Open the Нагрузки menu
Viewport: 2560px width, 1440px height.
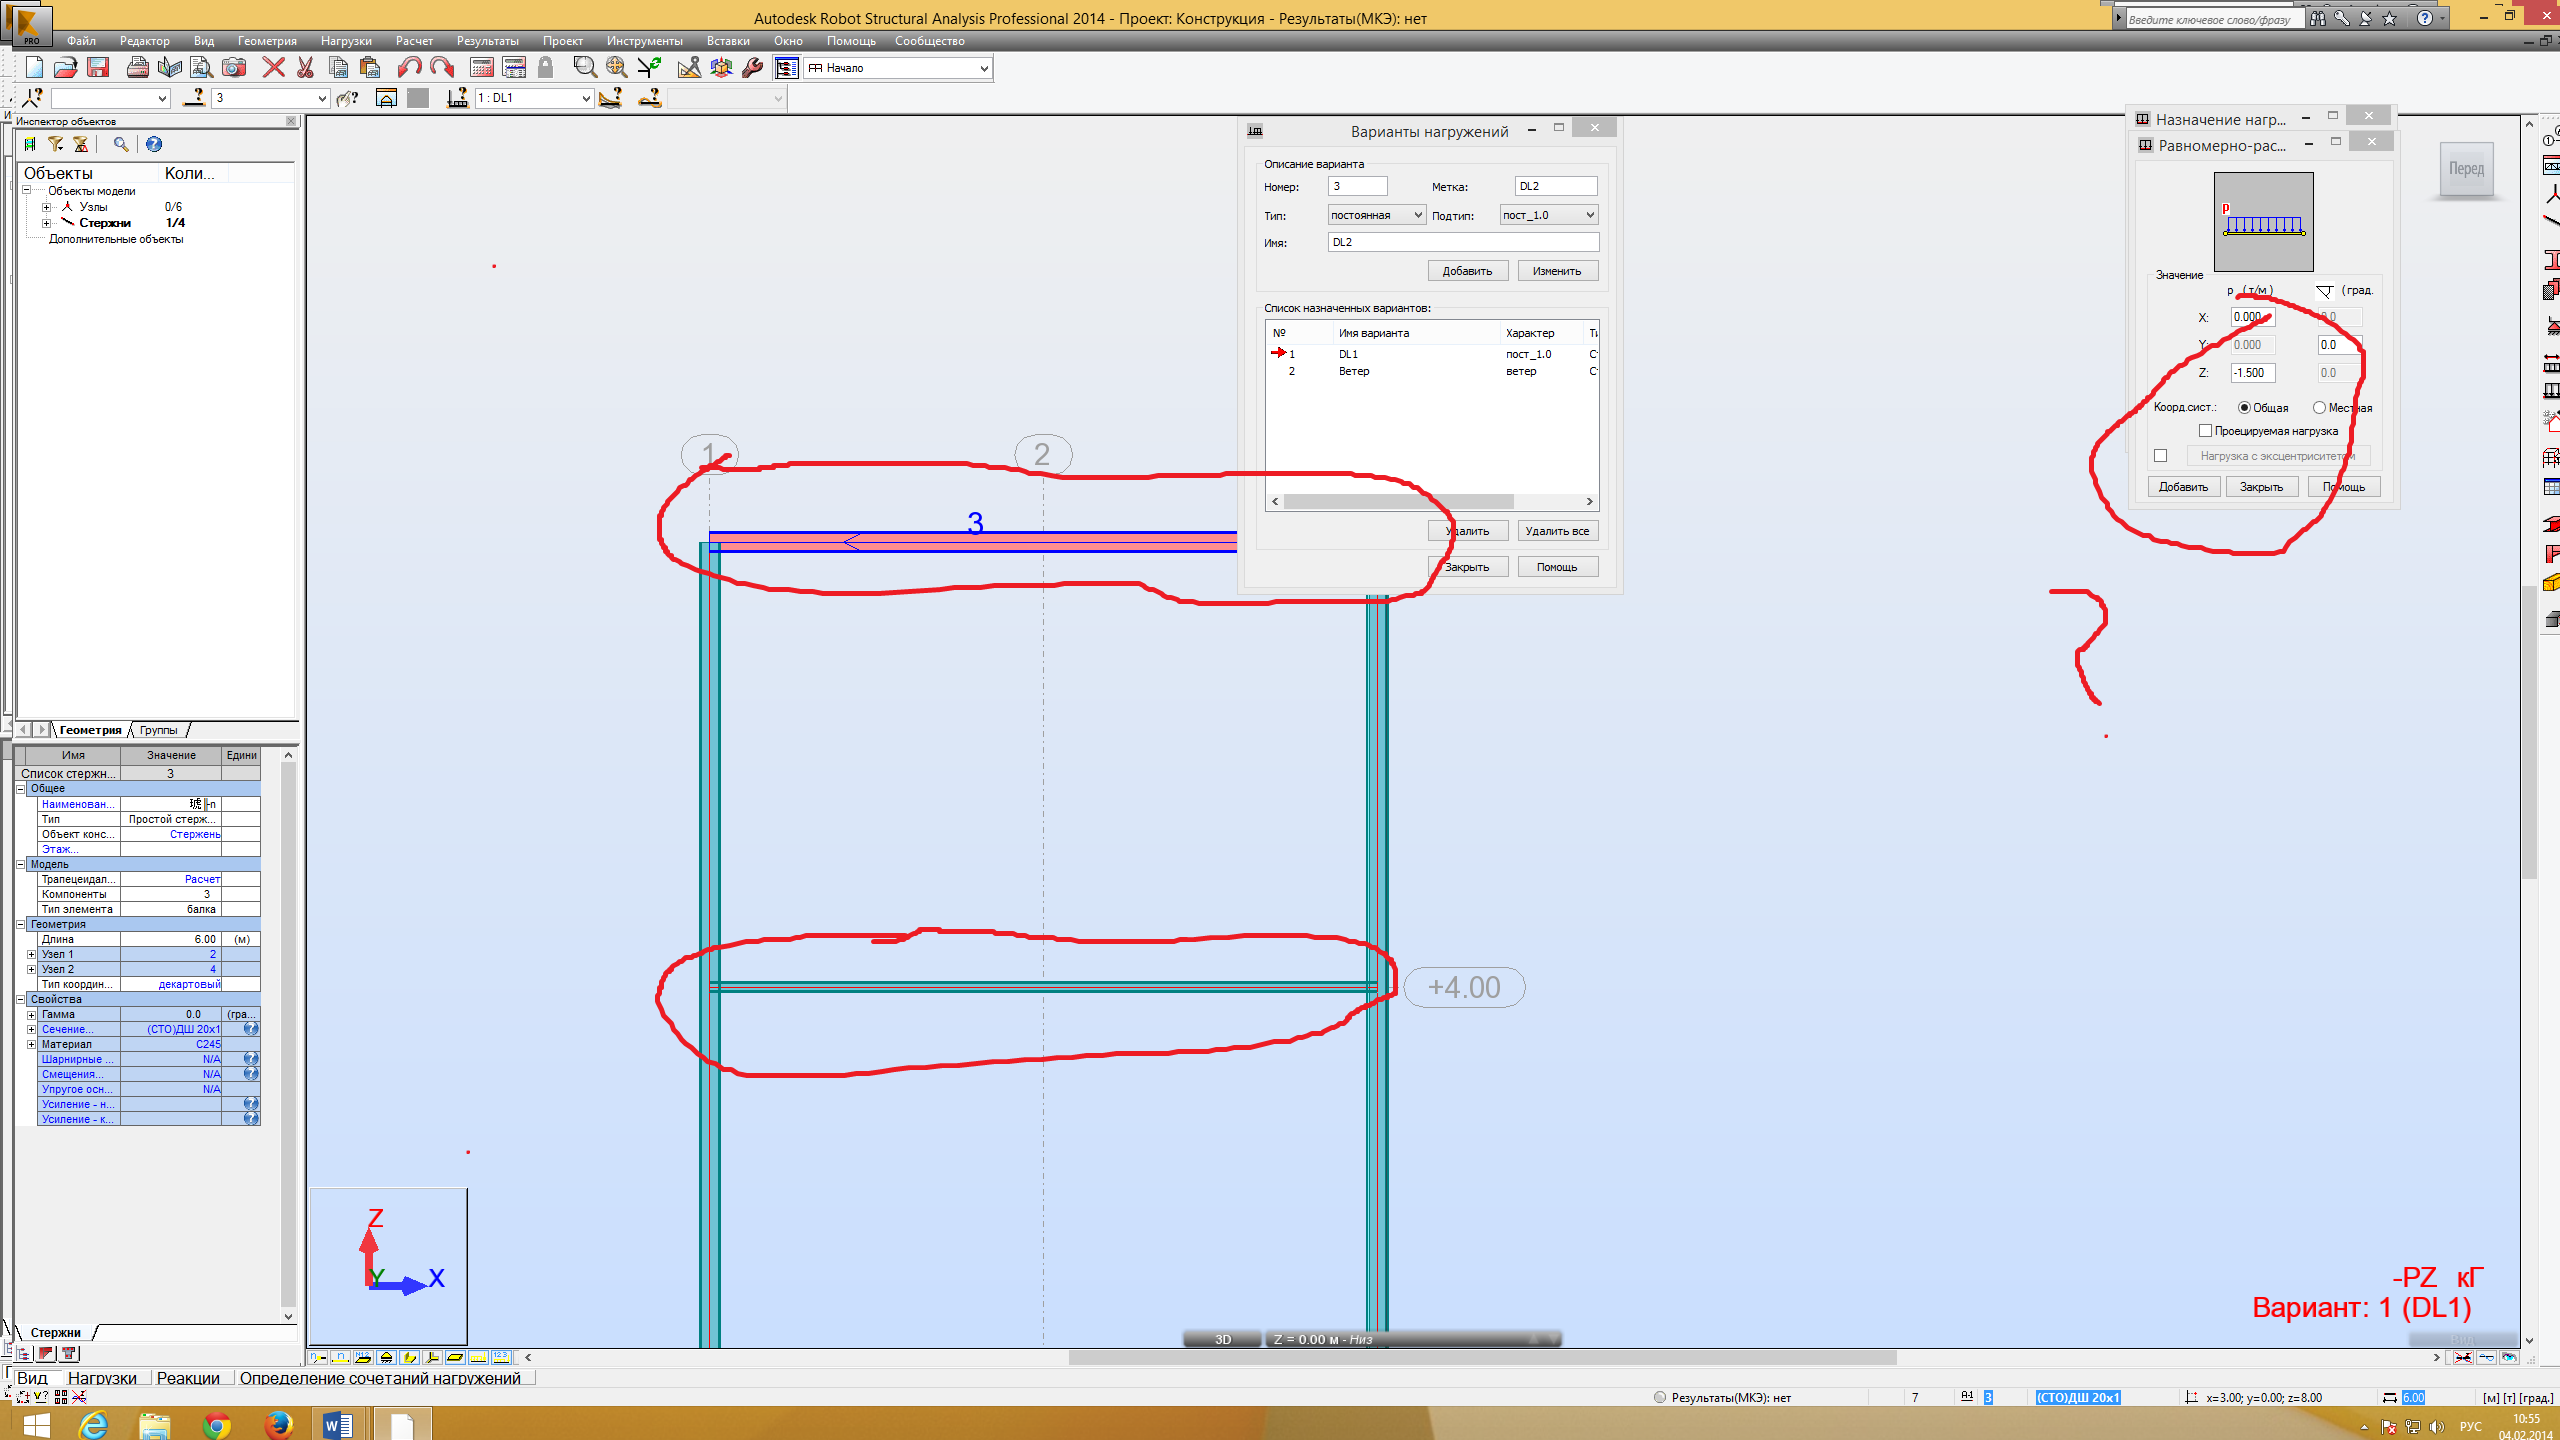[x=346, y=41]
